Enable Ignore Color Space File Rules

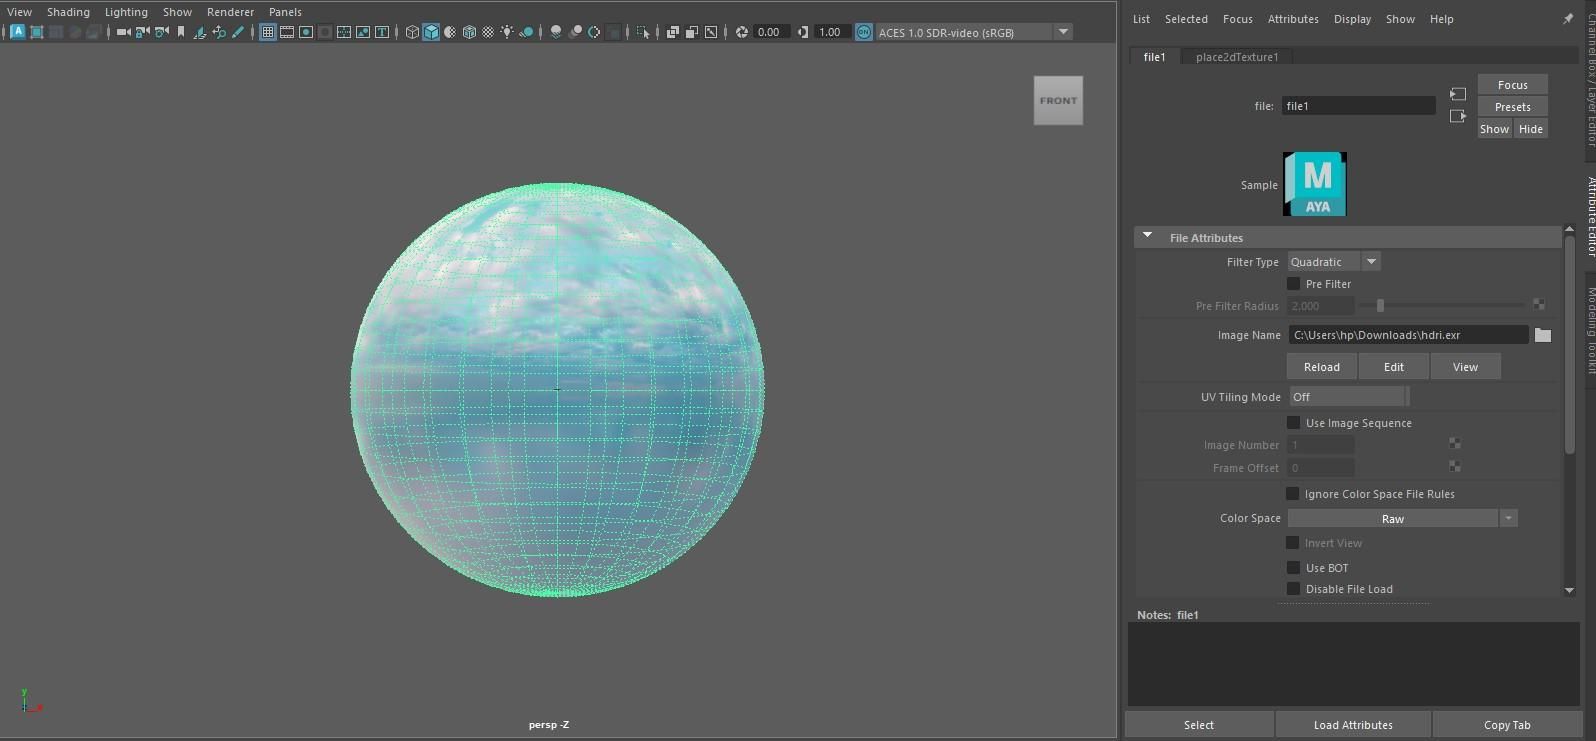1292,494
